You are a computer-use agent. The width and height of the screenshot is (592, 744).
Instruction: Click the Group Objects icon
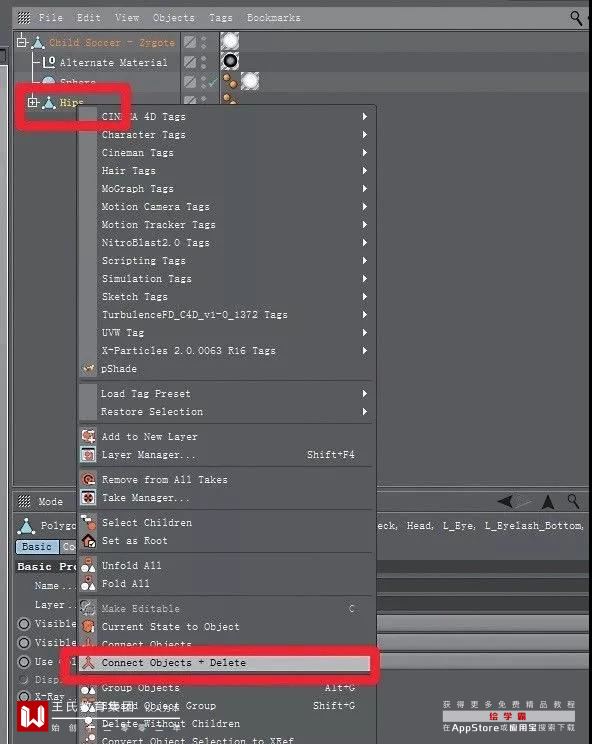coord(88,688)
